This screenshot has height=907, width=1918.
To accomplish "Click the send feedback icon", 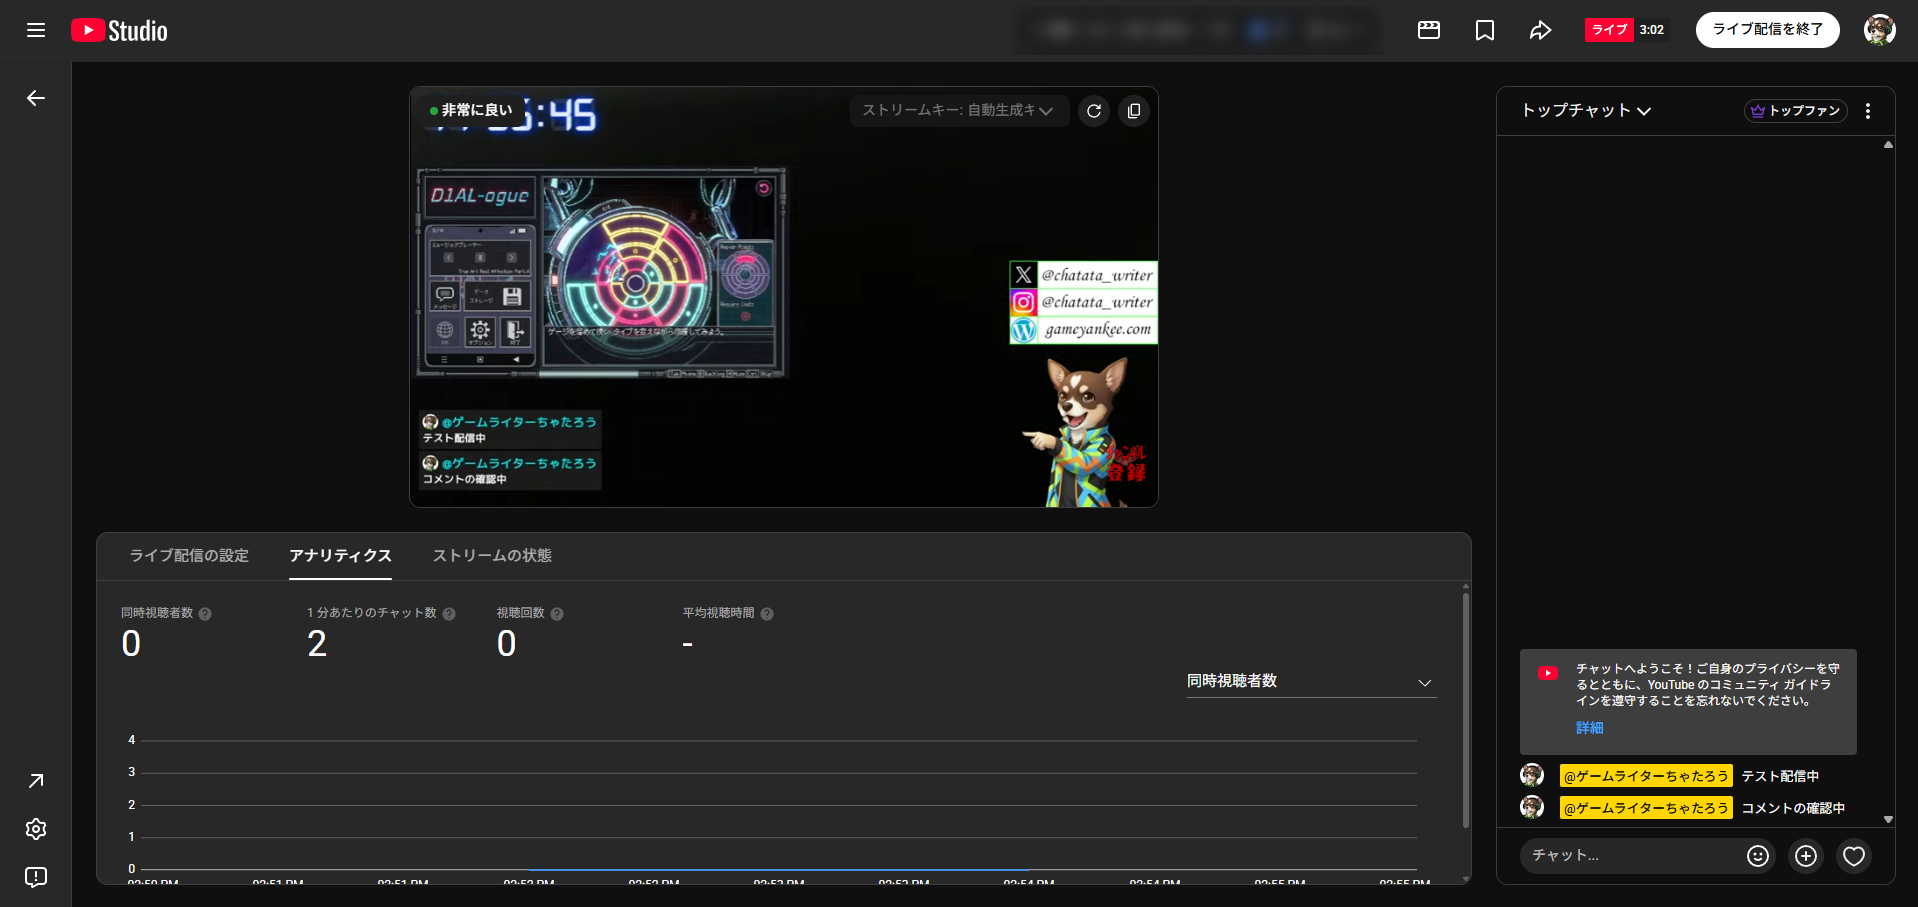I will [36, 877].
